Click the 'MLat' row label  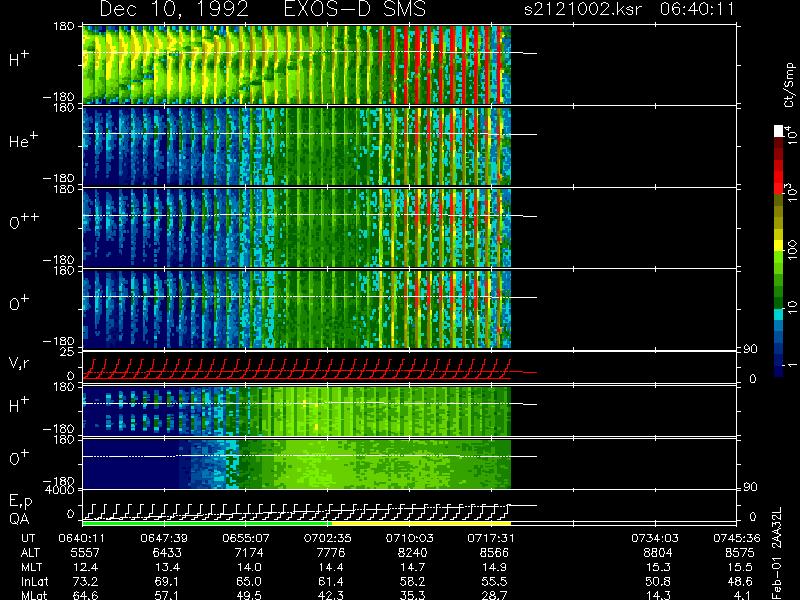(x=34, y=595)
